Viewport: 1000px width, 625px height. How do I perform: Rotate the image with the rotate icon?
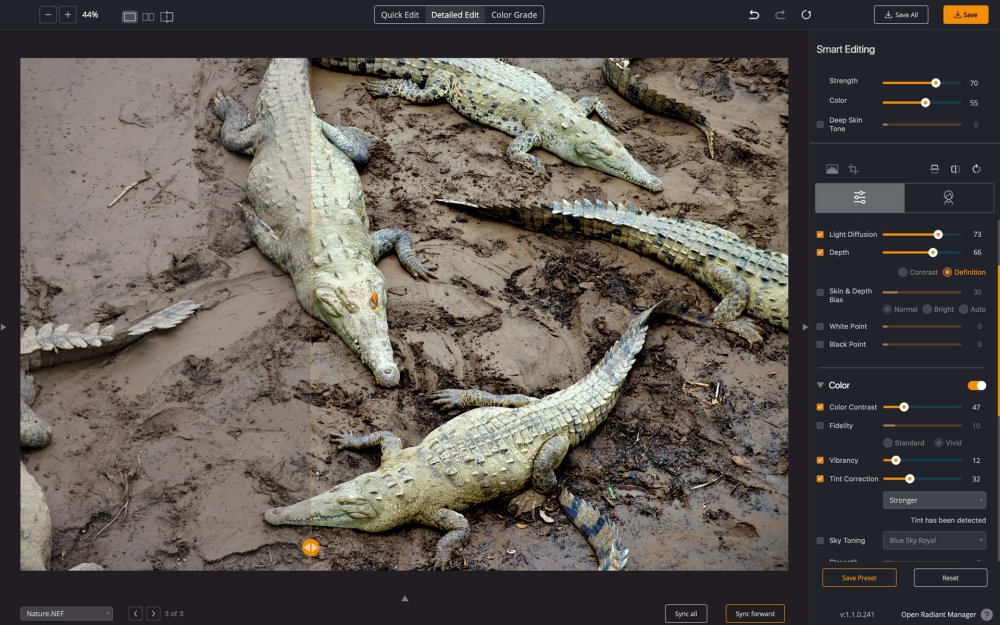coord(976,169)
